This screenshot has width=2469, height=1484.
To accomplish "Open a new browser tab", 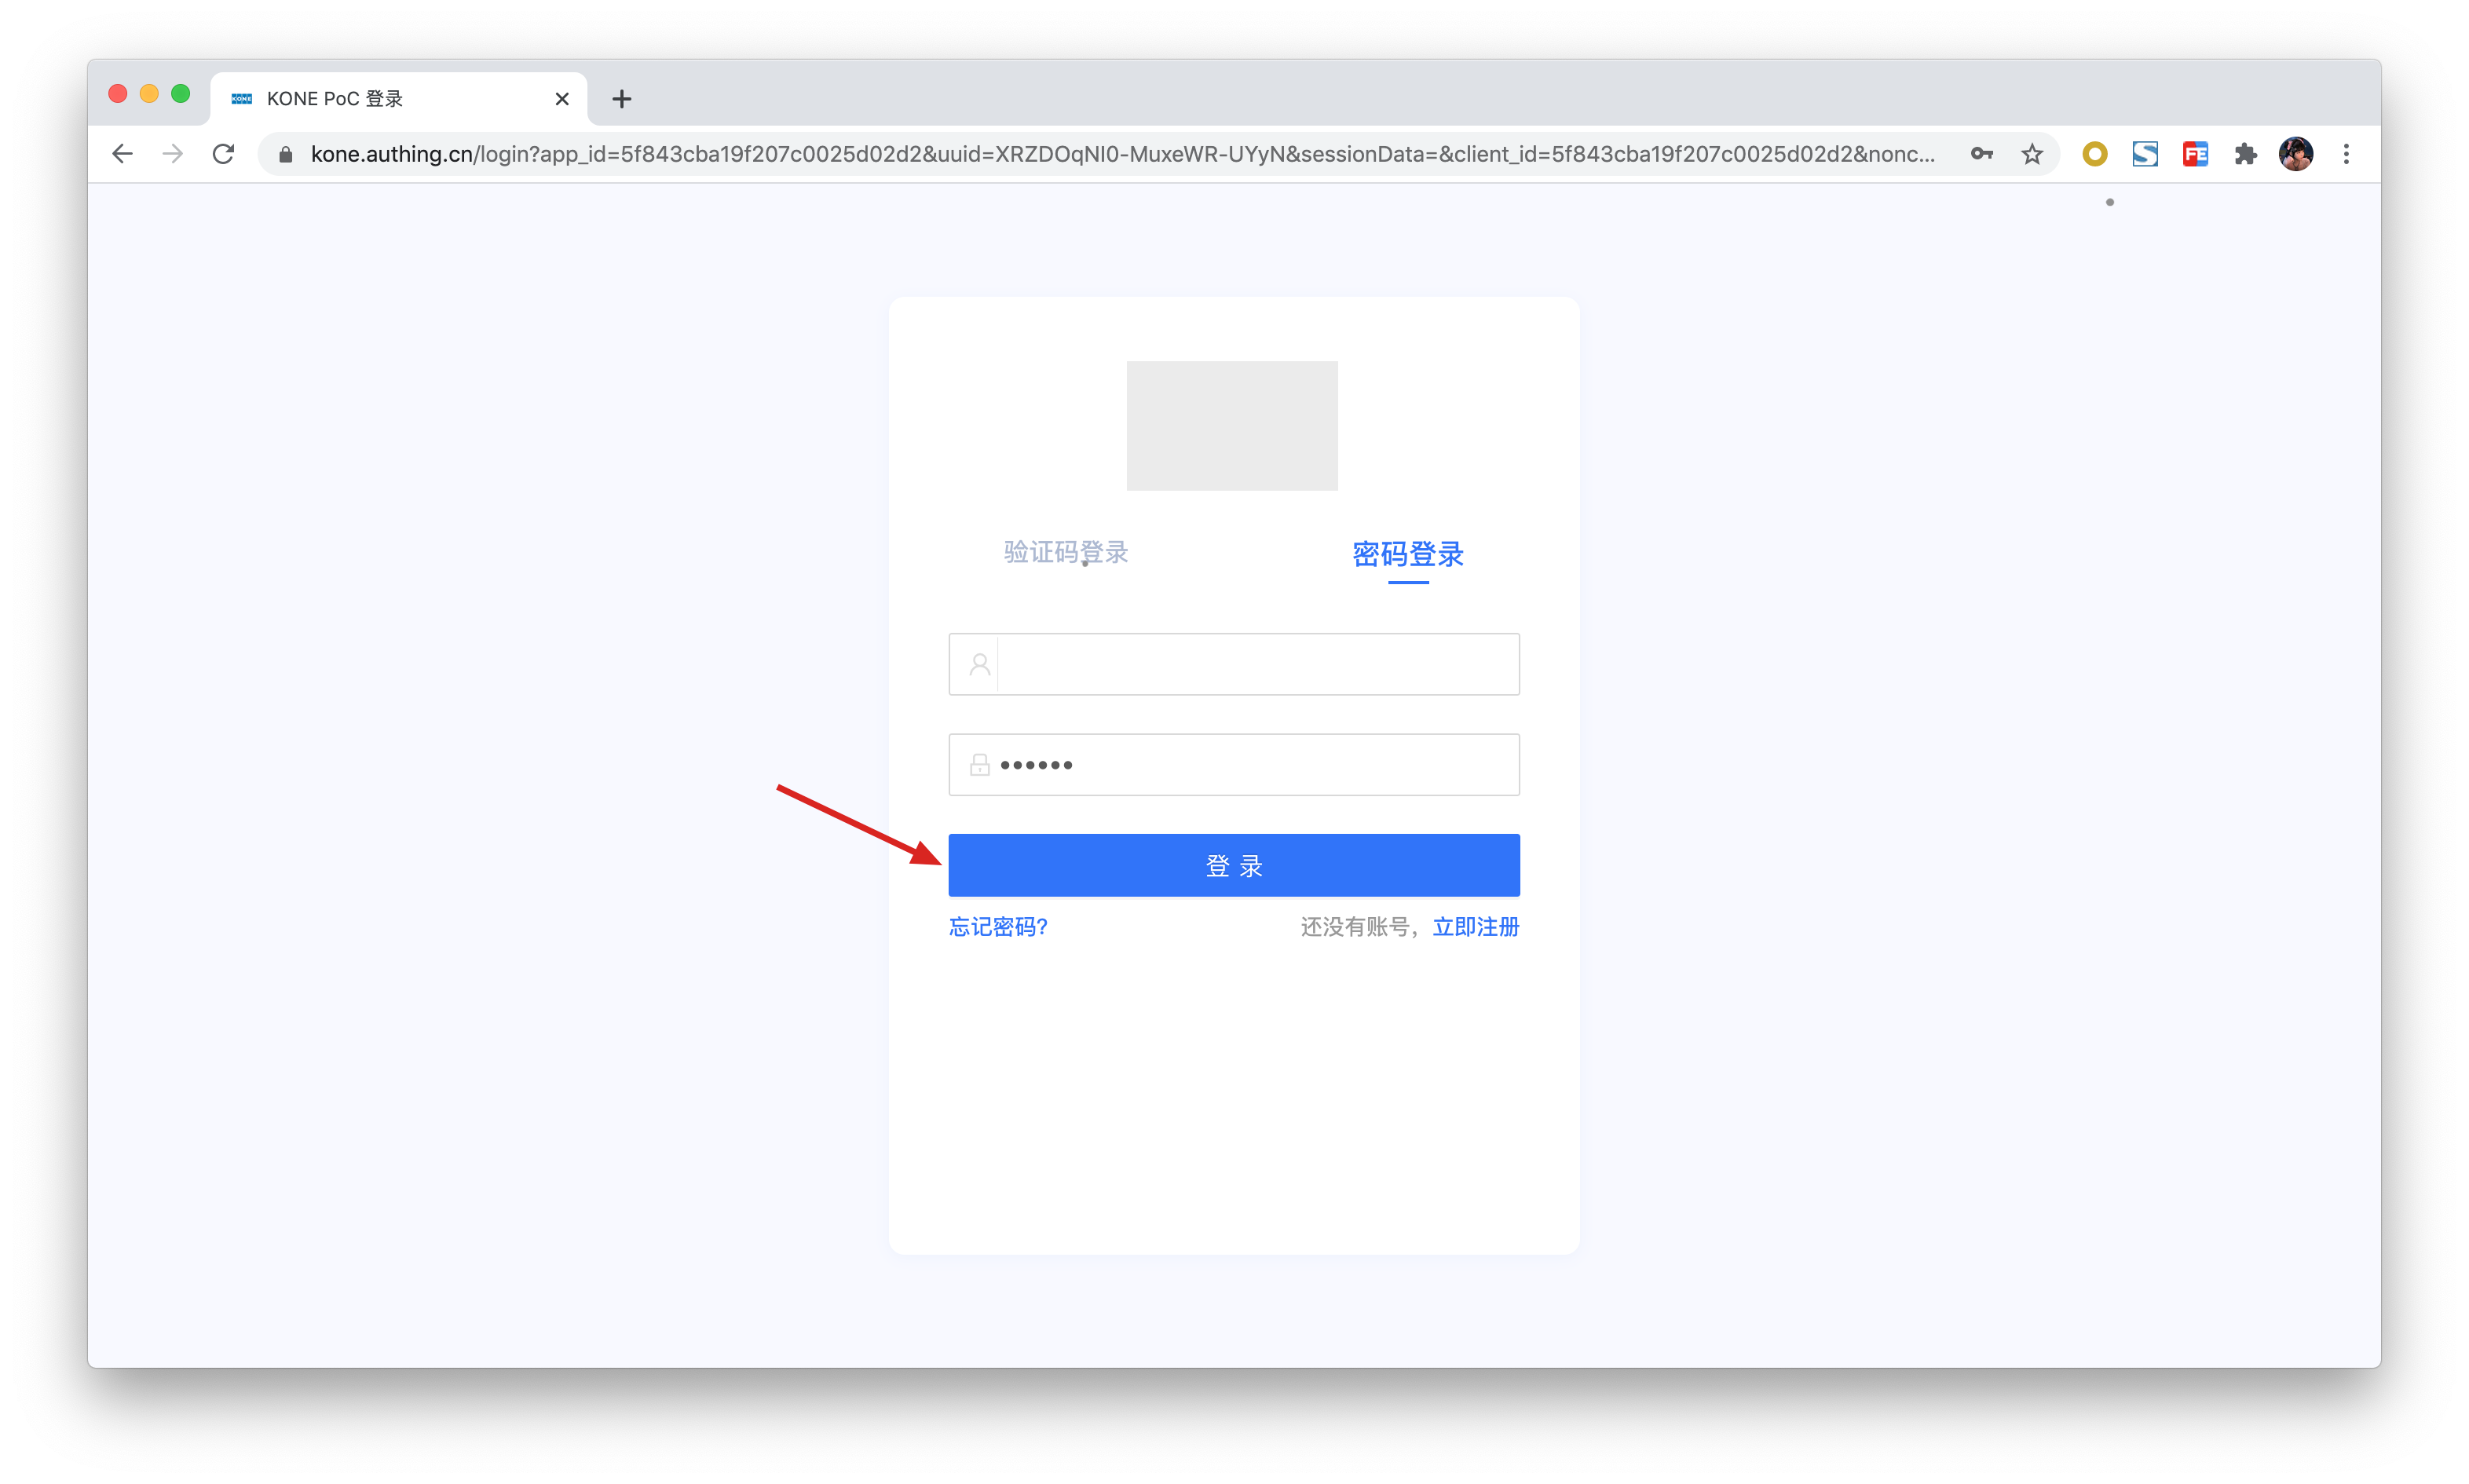I will coord(621,99).
